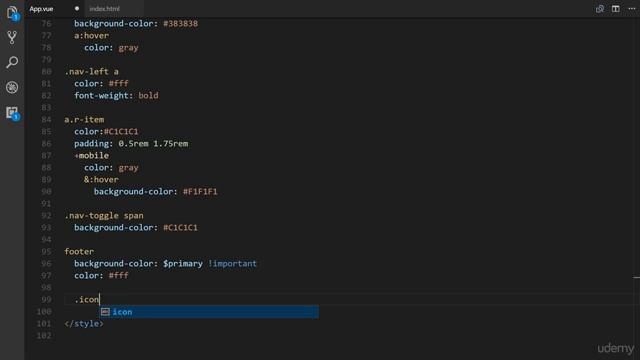This screenshot has height=360, width=640.
Task: Select the 'icon' autocomplete suggestion
Action: click(x=209, y=312)
